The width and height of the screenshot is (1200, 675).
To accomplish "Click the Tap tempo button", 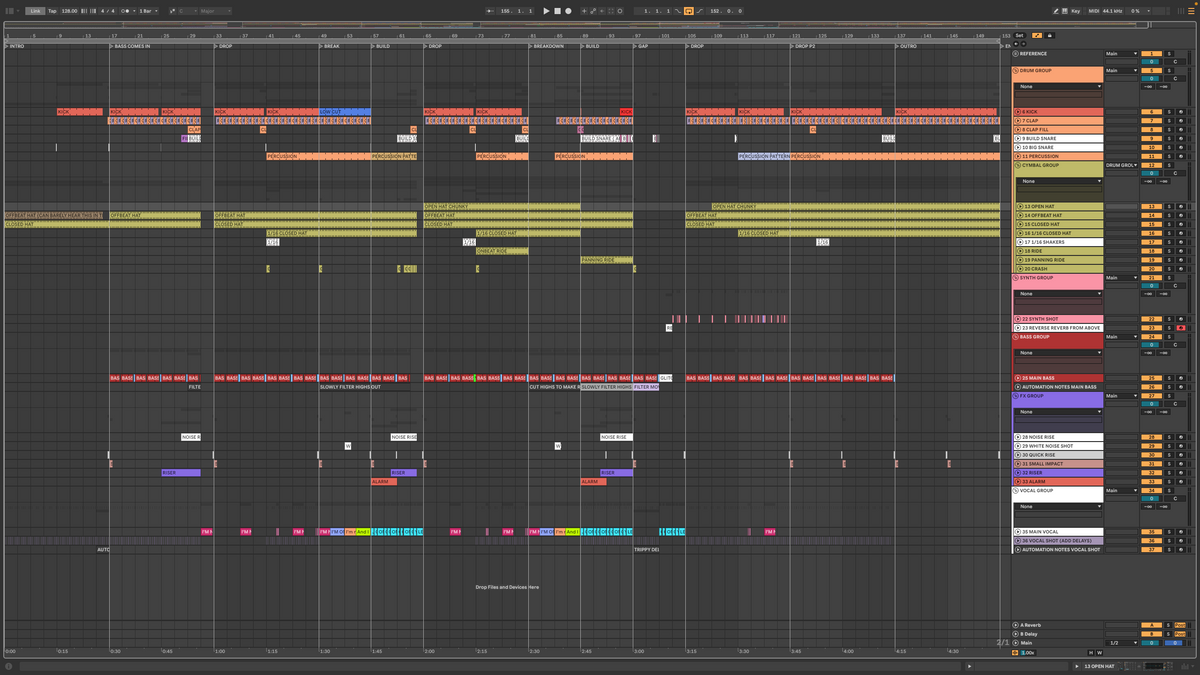I will pyautogui.click(x=53, y=9).
